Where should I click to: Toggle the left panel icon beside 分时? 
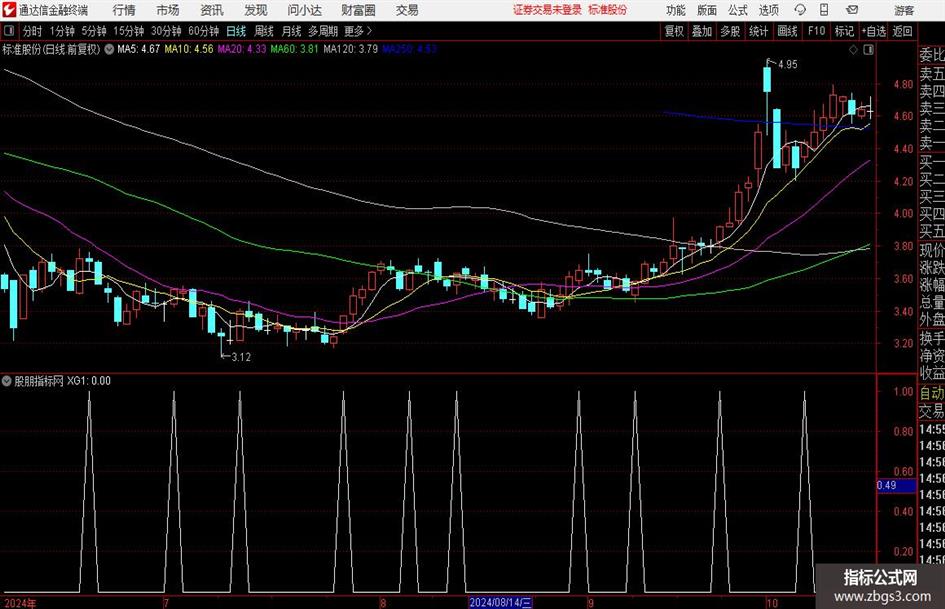8,31
